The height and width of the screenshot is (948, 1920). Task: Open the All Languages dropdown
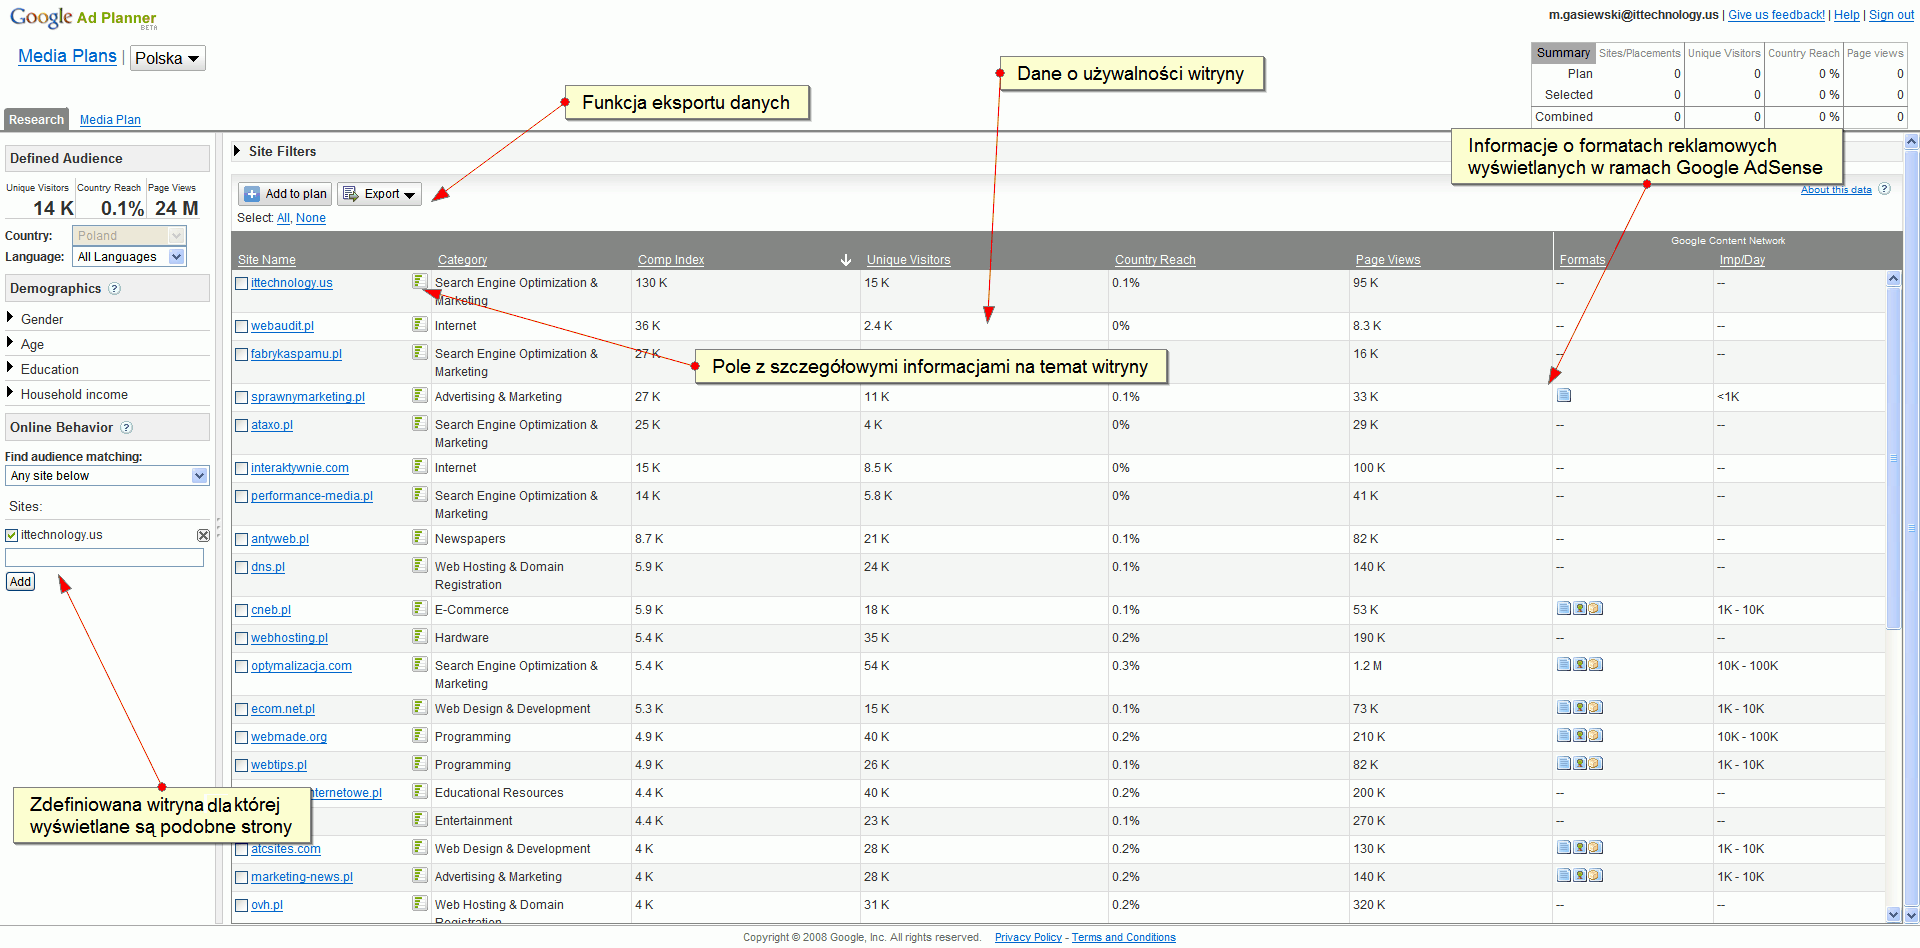point(129,257)
